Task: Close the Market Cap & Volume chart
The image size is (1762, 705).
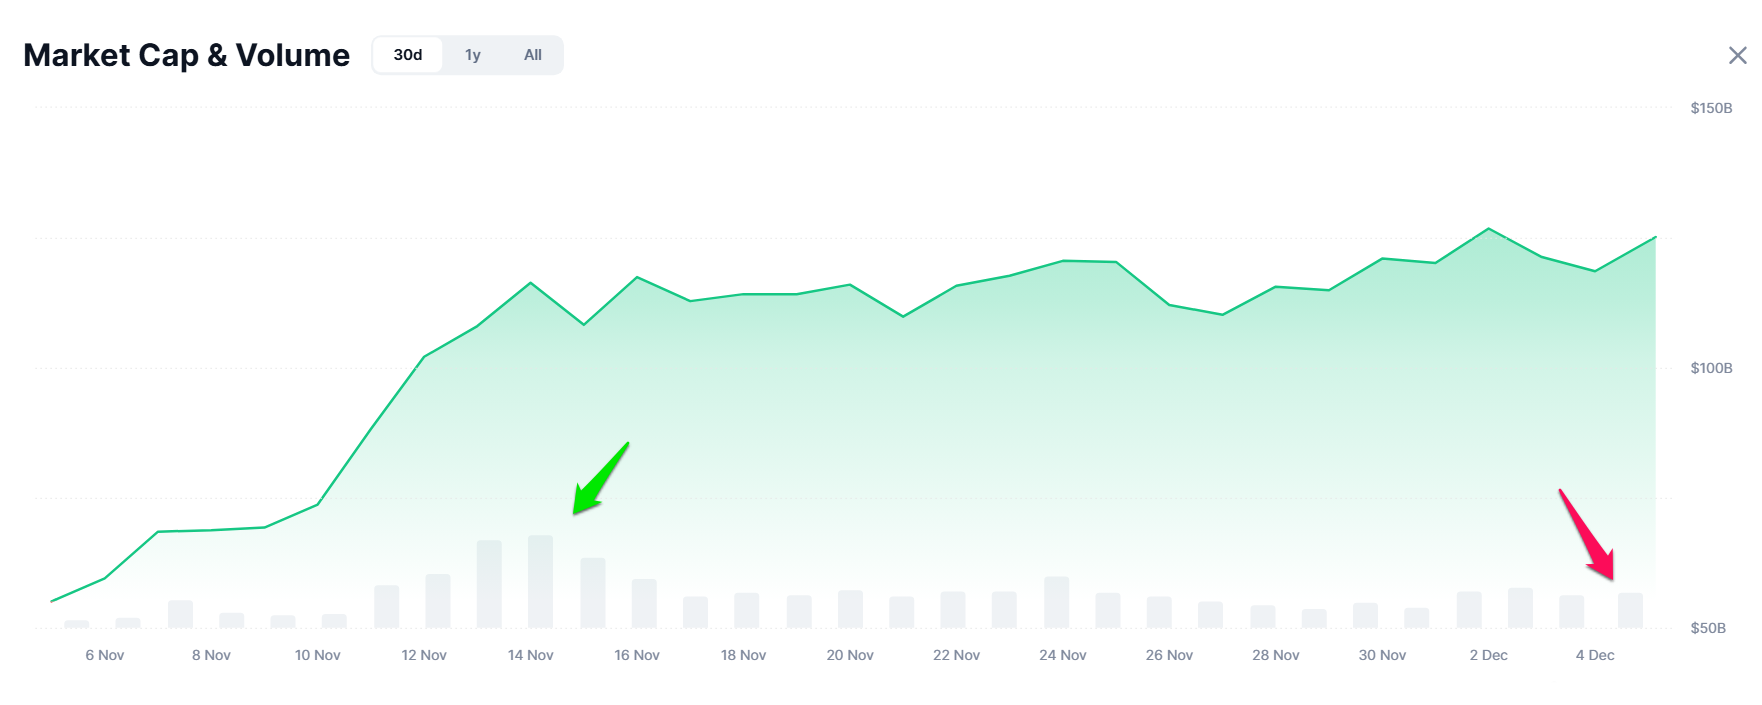Action: pyautogui.click(x=1737, y=55)
